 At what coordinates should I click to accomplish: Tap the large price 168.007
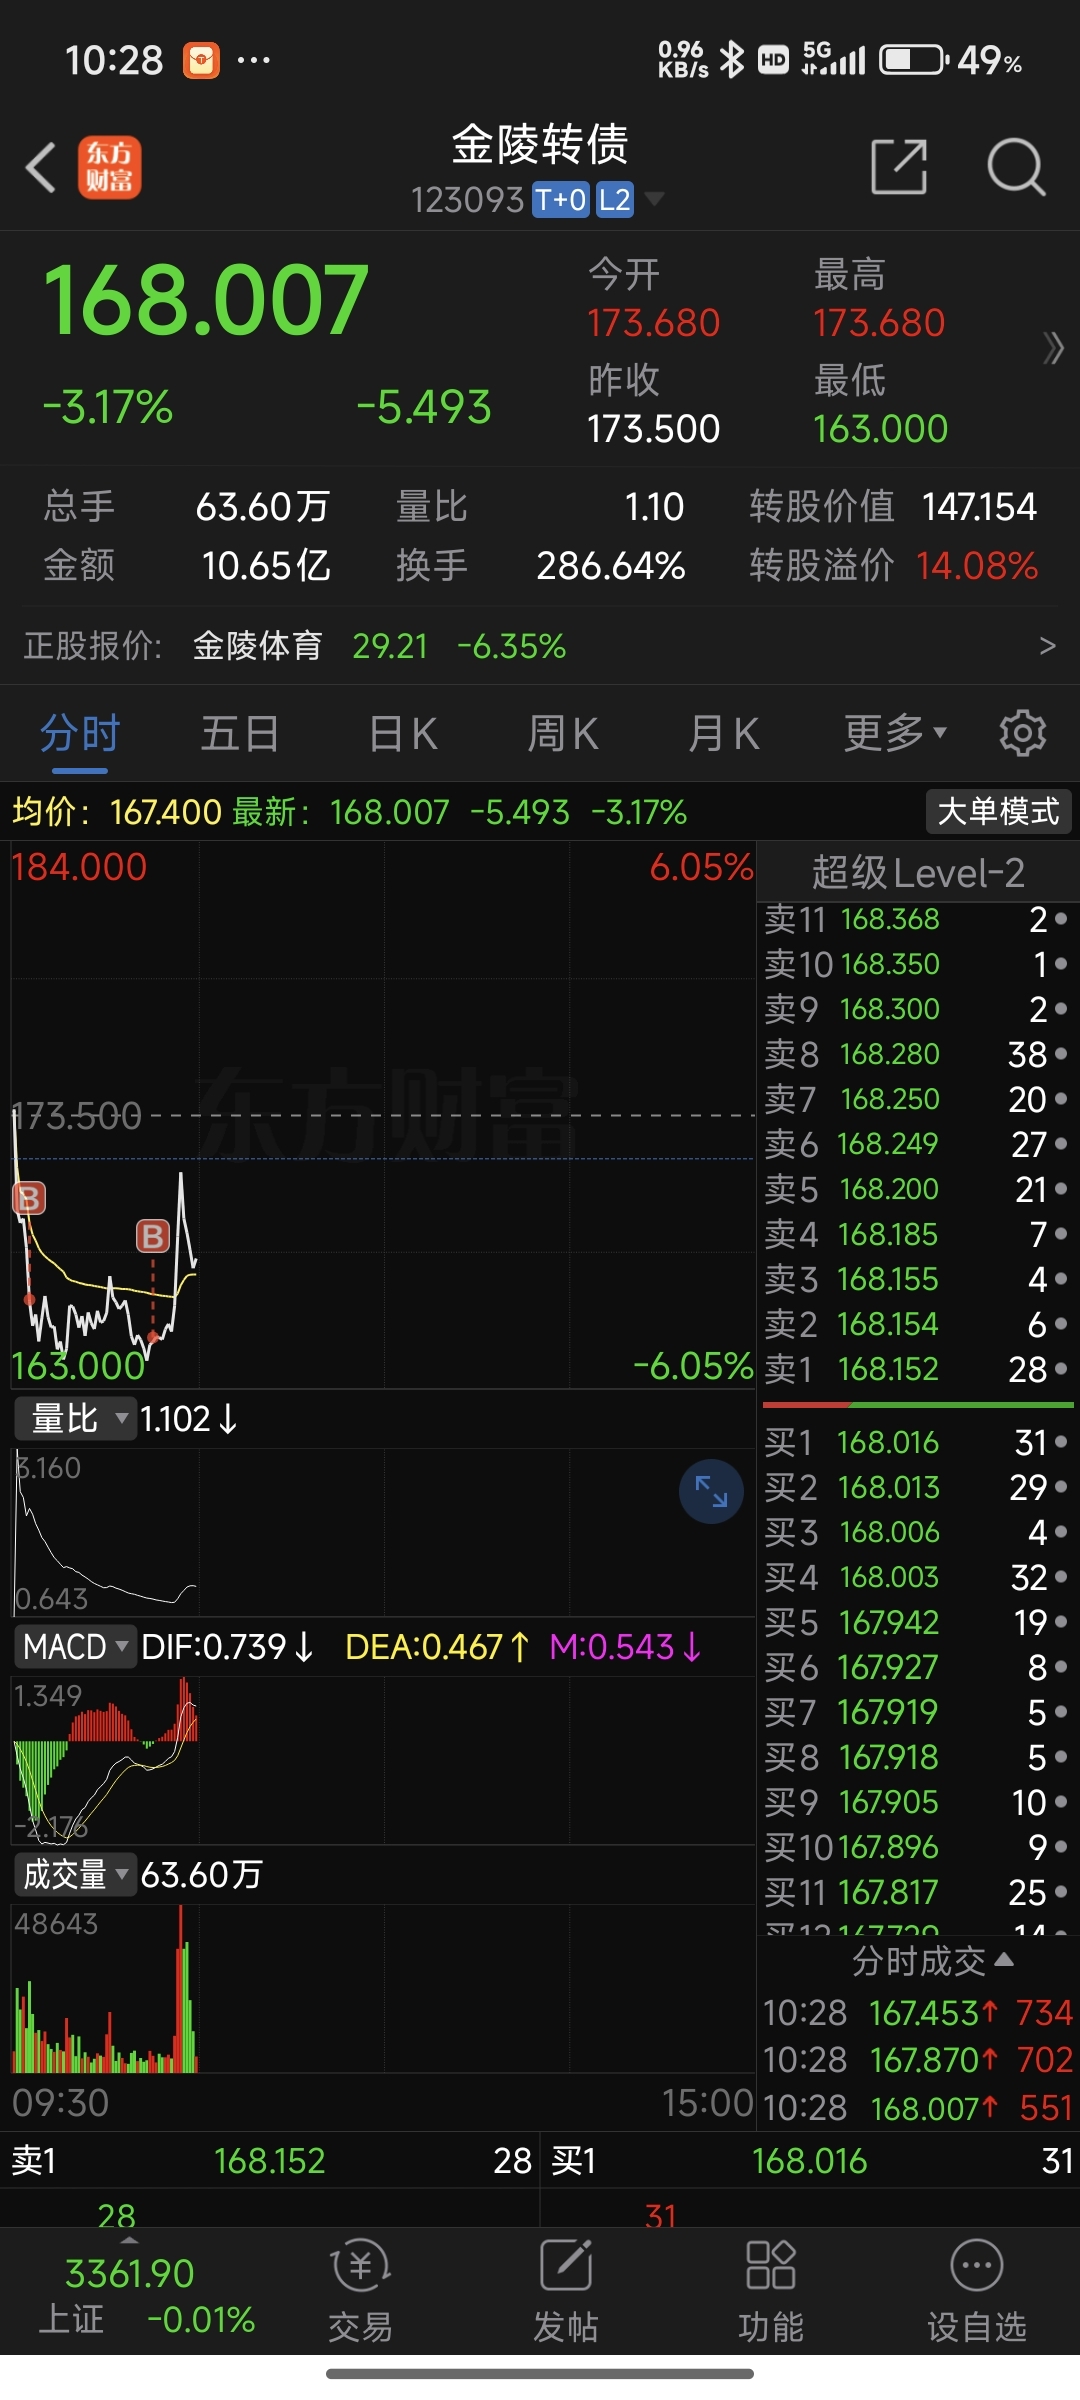(205, 299)
